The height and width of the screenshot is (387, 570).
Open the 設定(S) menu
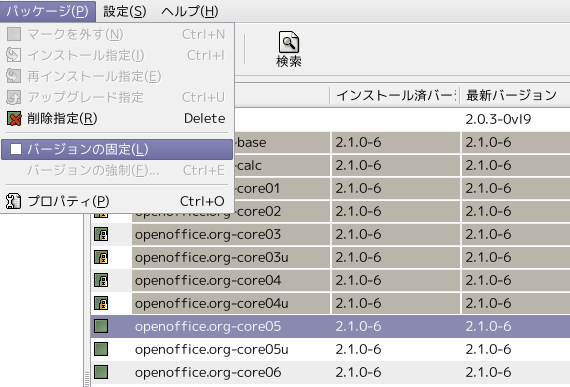(125, 11)
